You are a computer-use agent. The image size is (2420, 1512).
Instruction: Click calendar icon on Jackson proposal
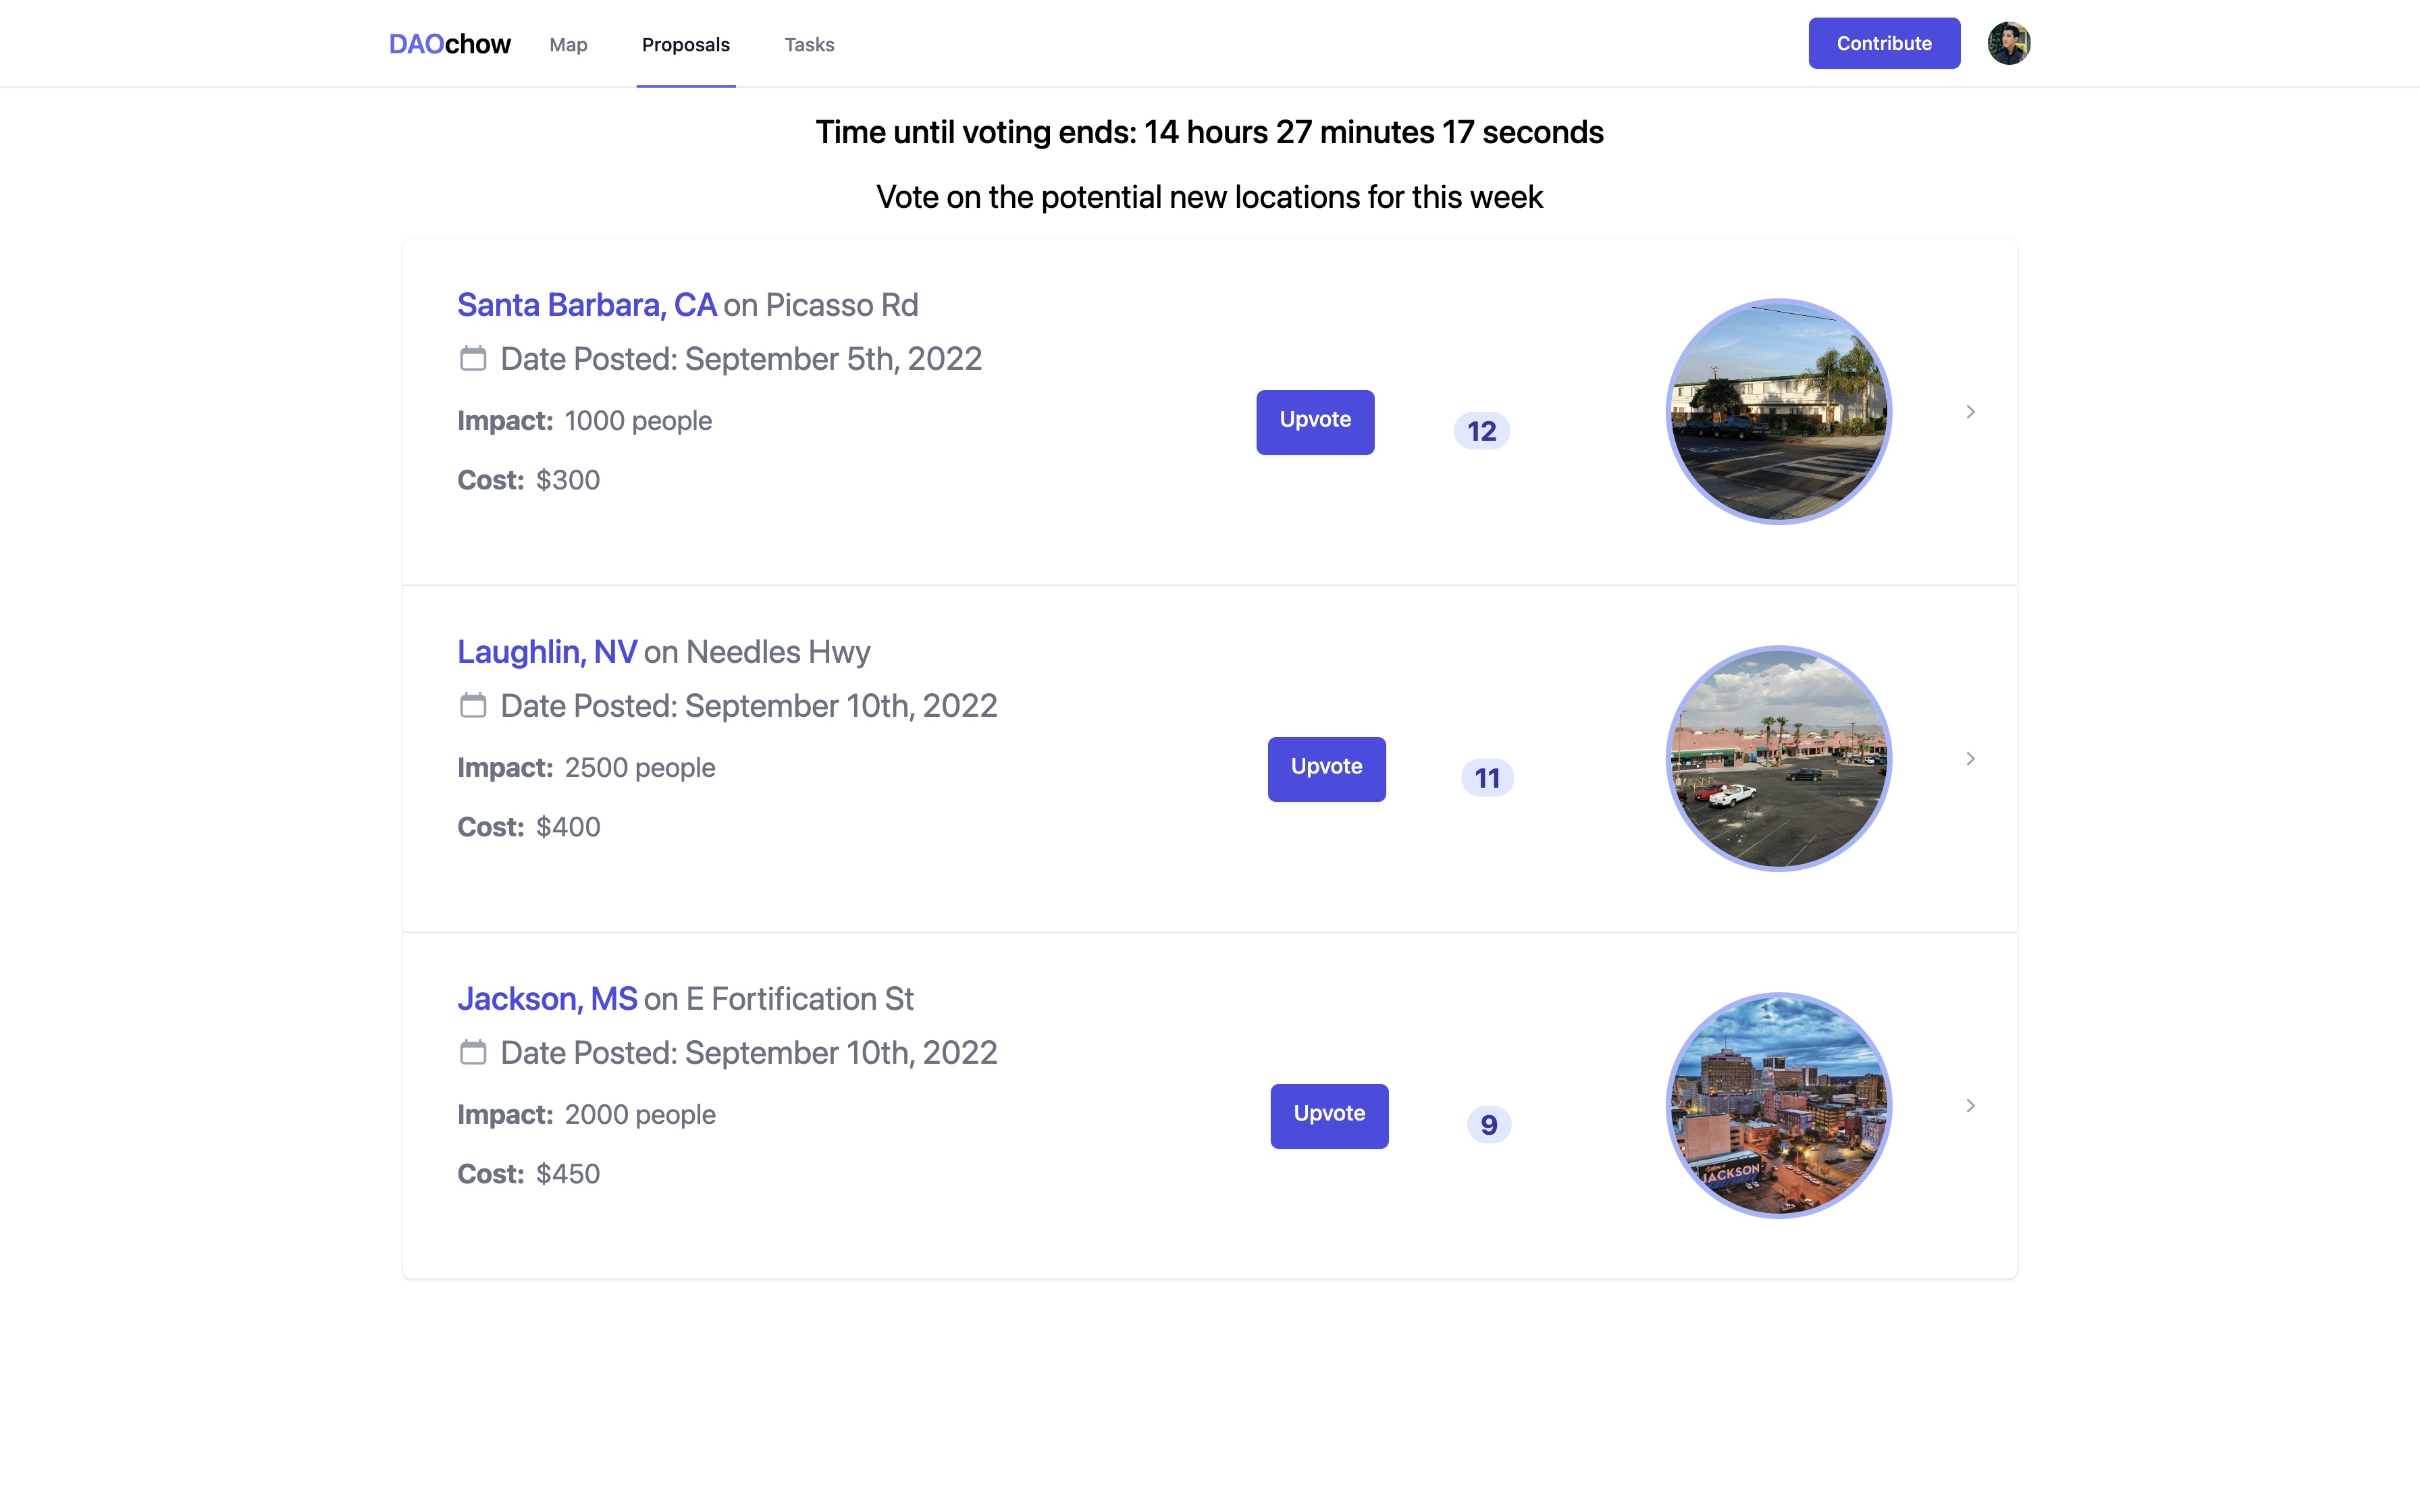pos(473,1052)
